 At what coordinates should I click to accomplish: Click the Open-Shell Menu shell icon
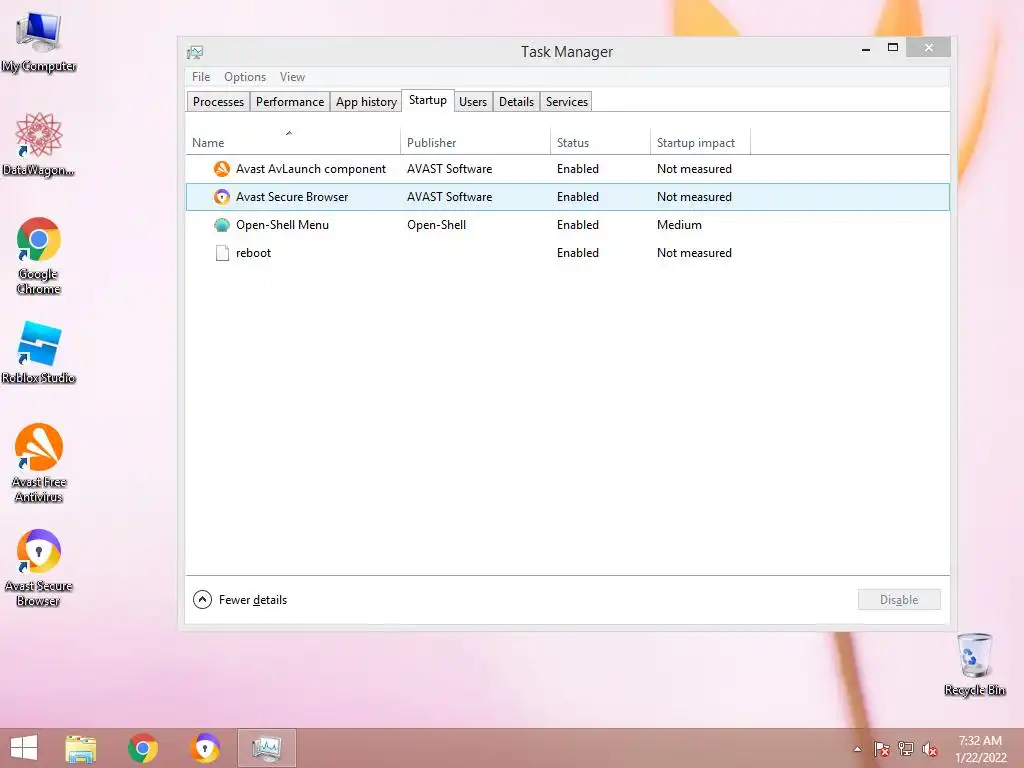(222, 225)
